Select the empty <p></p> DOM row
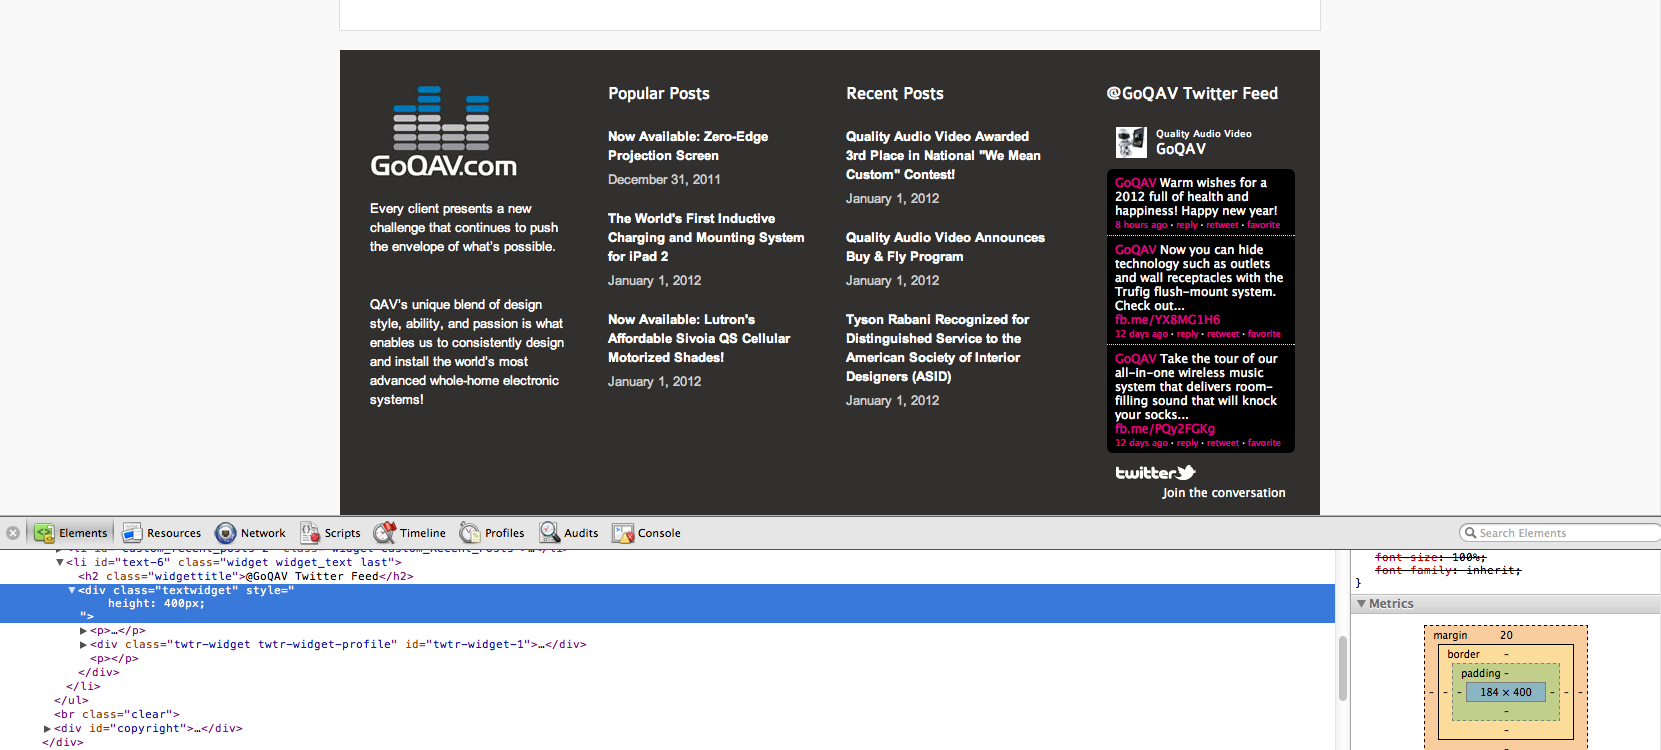1661x750 pixels. click(x=667, y=659)
